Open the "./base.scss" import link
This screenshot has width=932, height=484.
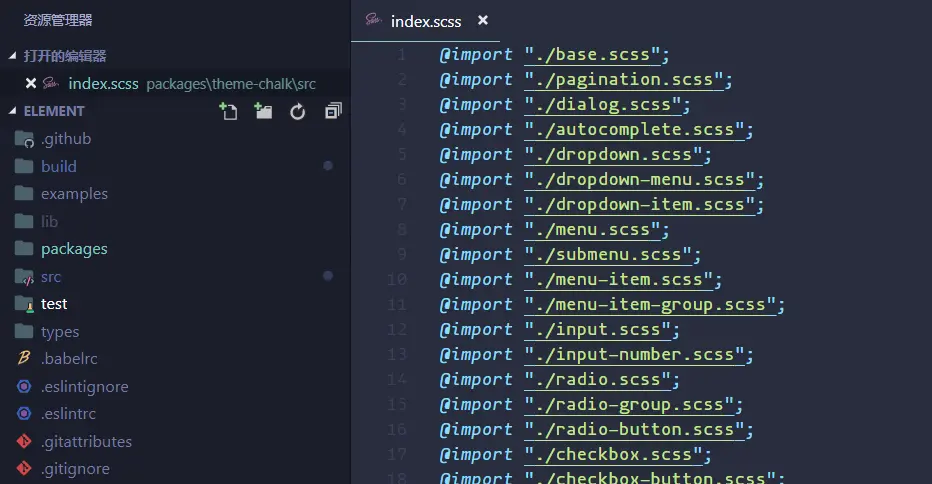point(593,55)
